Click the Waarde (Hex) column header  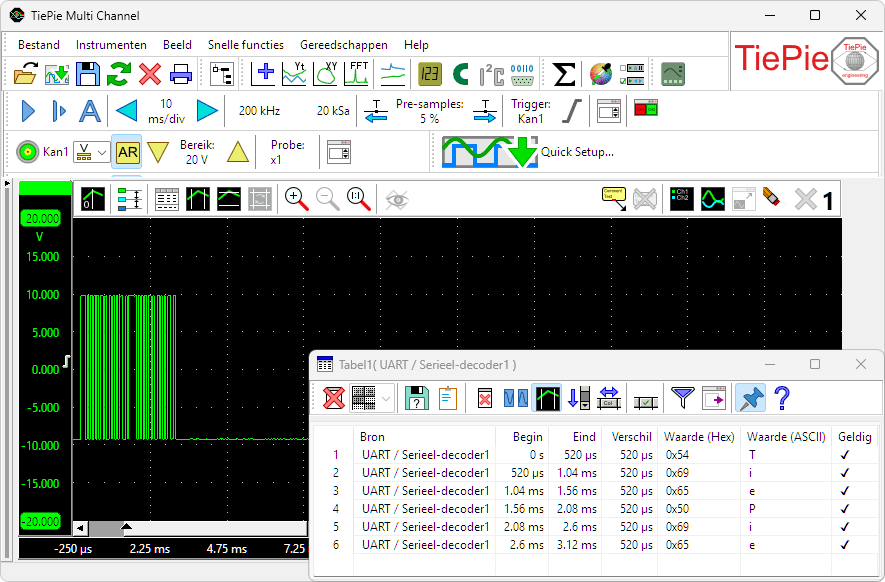click(699, 437)
